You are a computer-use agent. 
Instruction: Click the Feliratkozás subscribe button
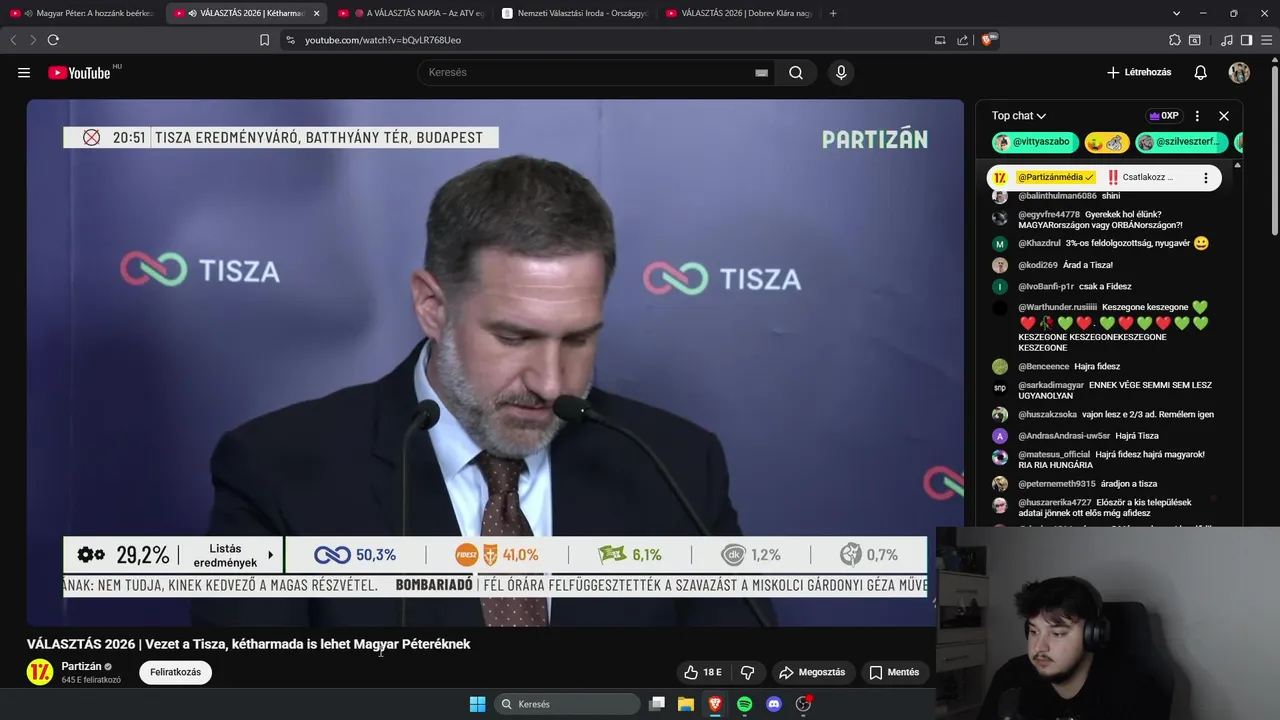pyautogui.click(x=175, y=672)
